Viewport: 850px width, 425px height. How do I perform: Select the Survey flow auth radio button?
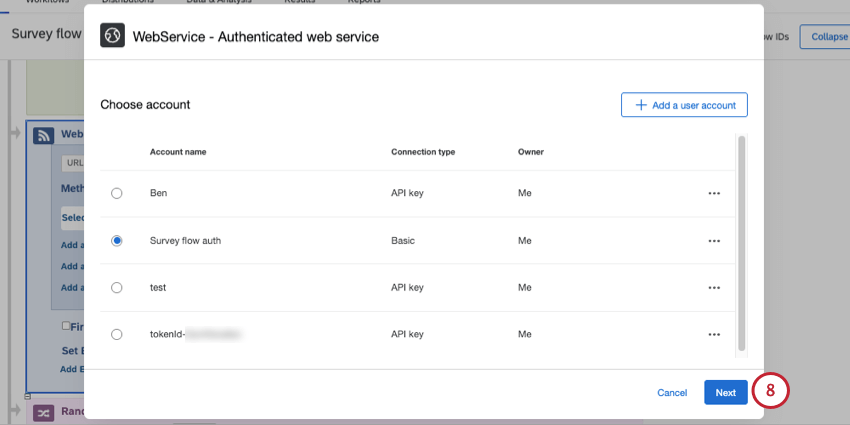pyautogui.click(x=117, y=241)
